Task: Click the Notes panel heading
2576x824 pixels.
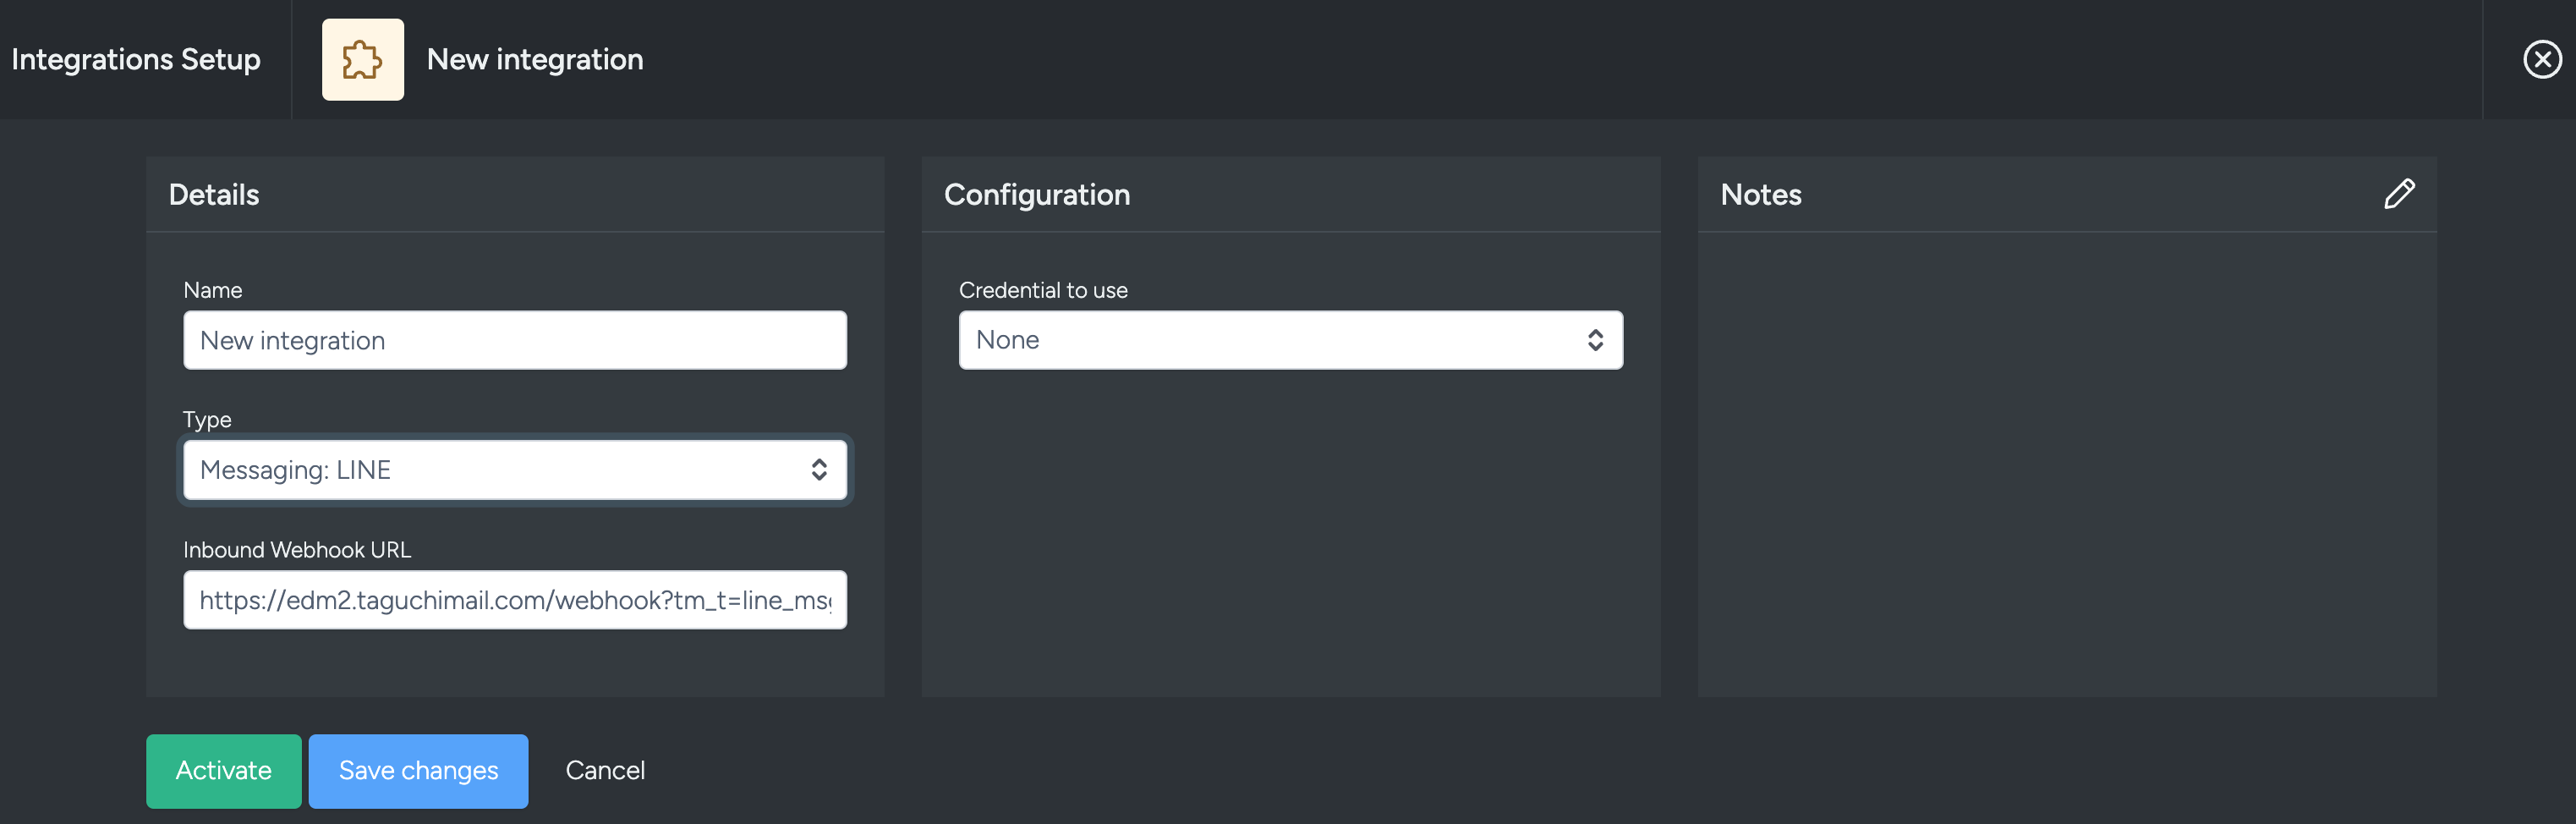Action: click(1761, 194)
